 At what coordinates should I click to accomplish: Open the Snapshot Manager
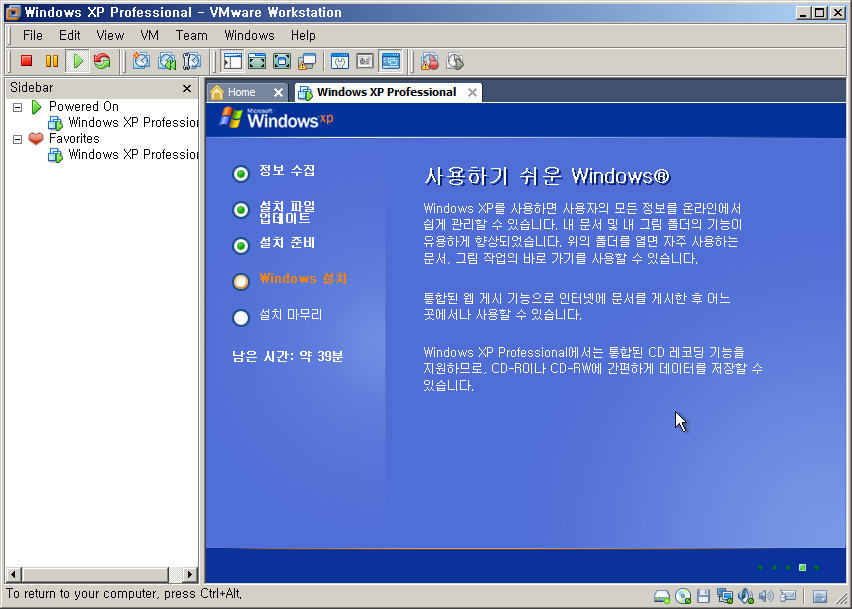pos(191,62)
